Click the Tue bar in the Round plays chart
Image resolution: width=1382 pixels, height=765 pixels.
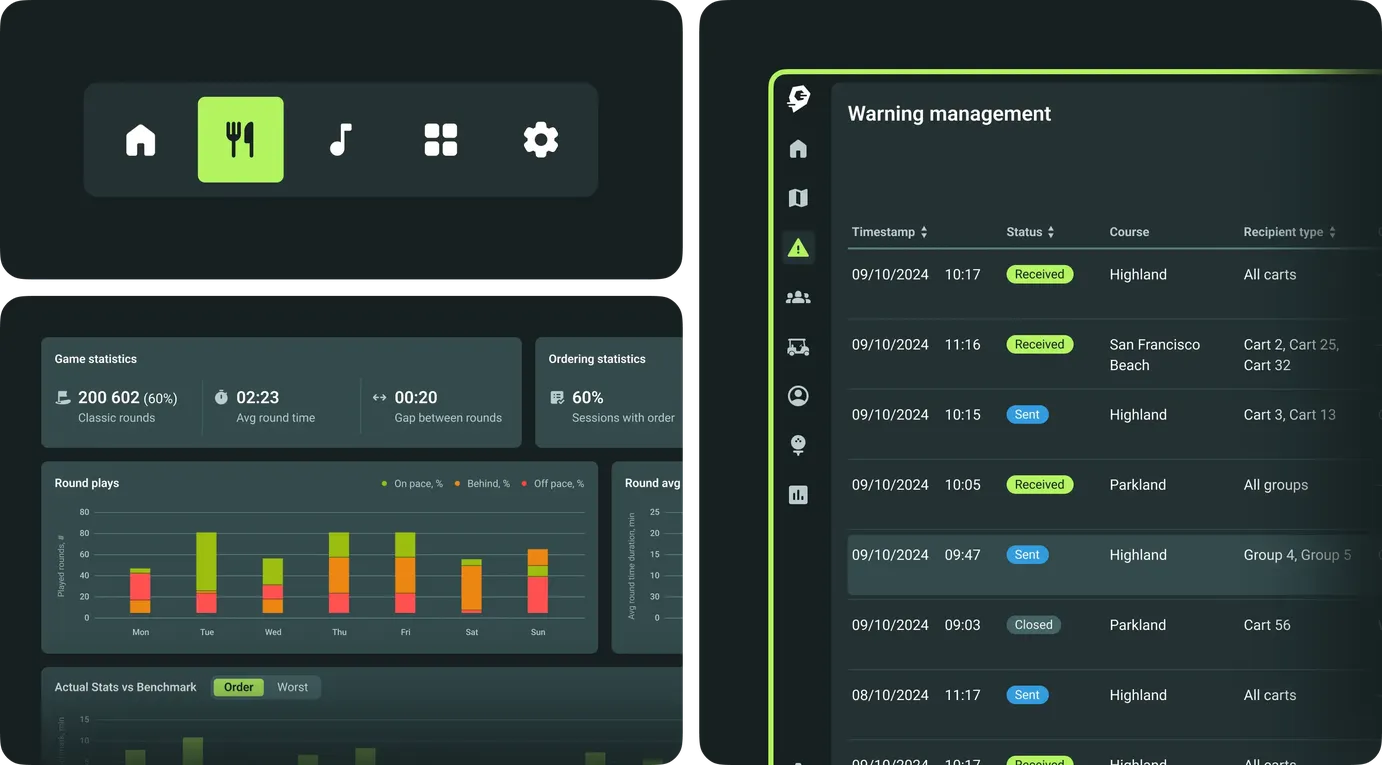point(206,573)
